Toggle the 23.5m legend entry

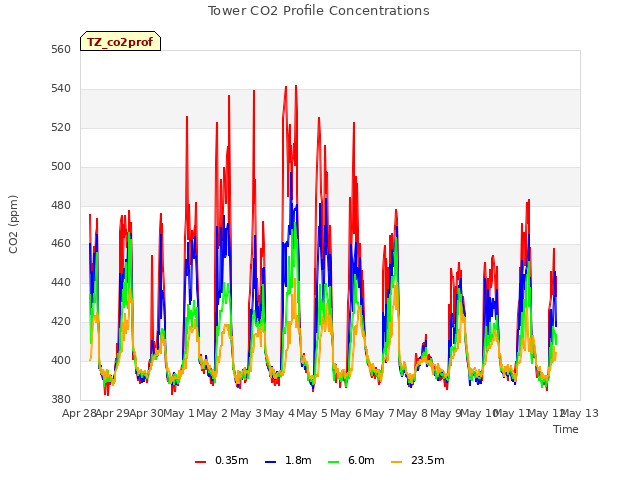point(418,460)
